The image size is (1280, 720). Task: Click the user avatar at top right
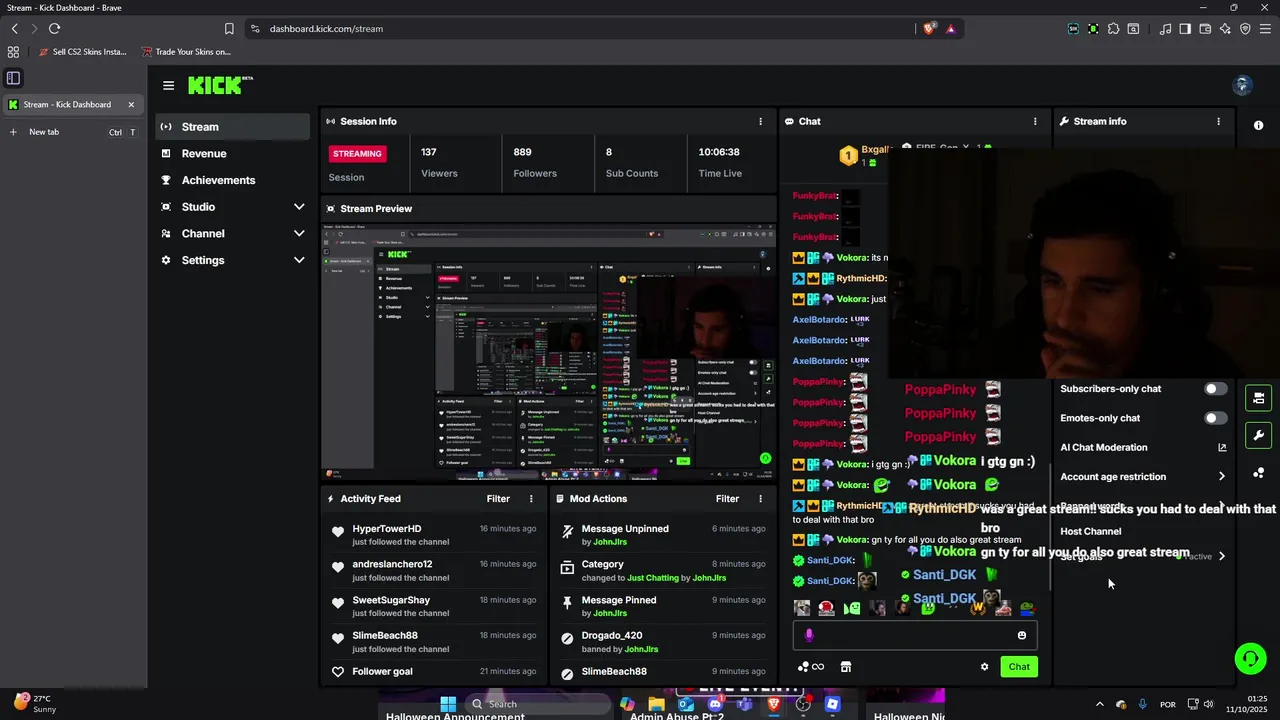click(1243, 85)
